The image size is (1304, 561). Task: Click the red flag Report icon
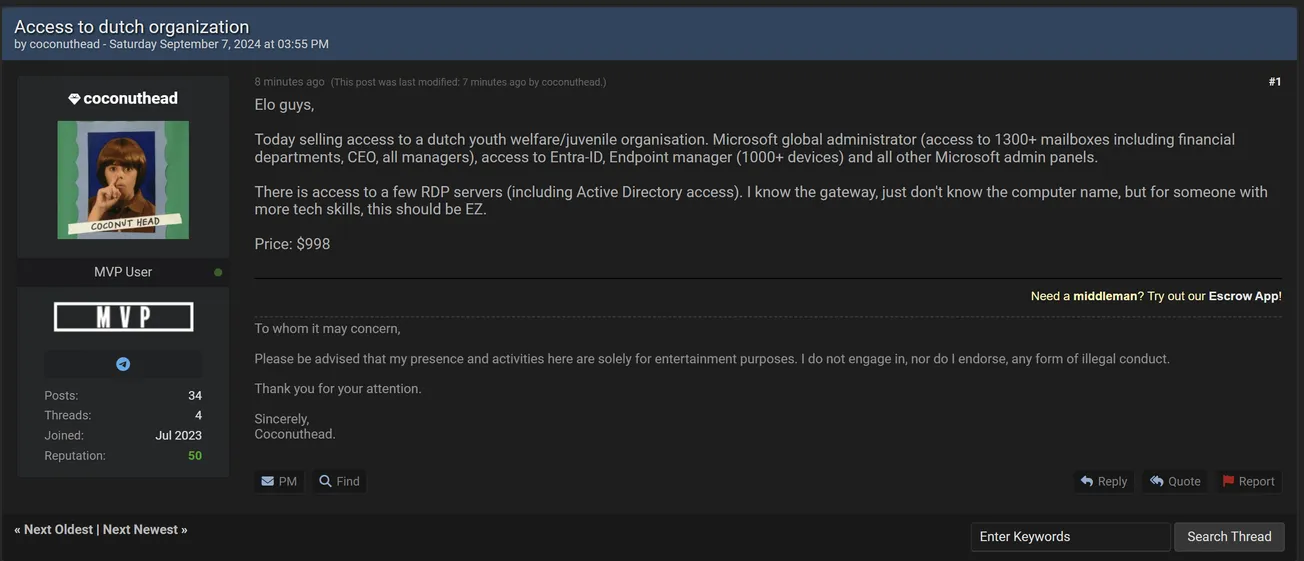click(x=1228, y=481)
